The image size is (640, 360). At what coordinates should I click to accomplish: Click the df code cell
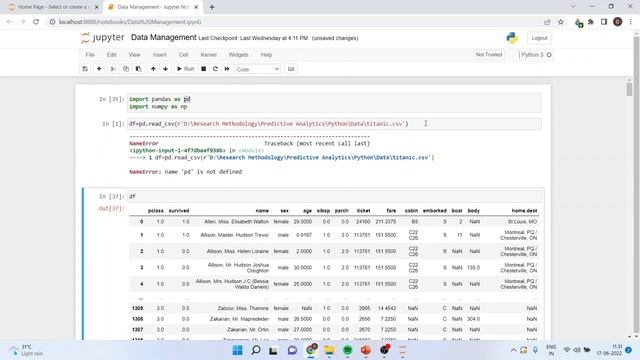(334, 196)
